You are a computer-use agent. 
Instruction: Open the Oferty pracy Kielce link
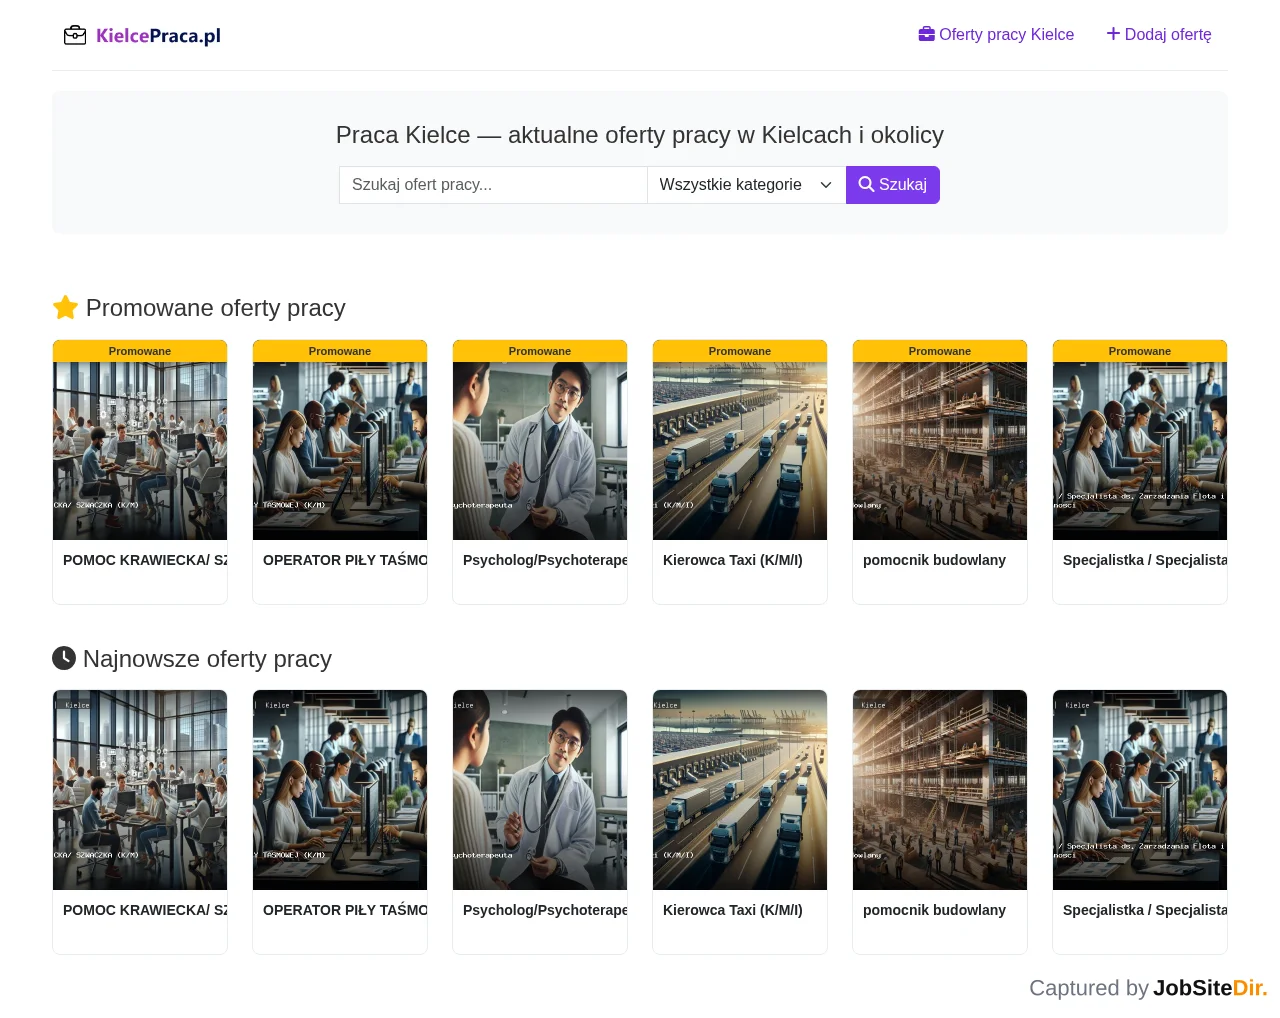[996, 34]
